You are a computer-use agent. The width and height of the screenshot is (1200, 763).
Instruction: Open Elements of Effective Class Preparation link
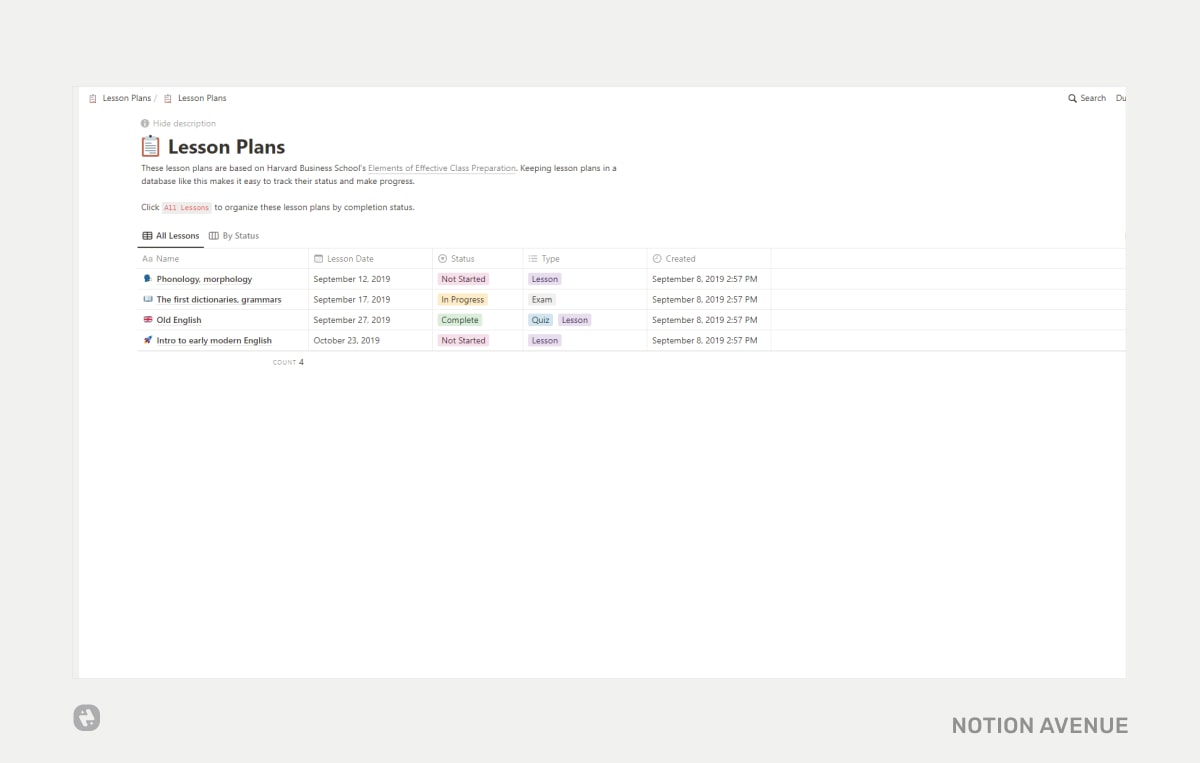(x=442, y=168)
